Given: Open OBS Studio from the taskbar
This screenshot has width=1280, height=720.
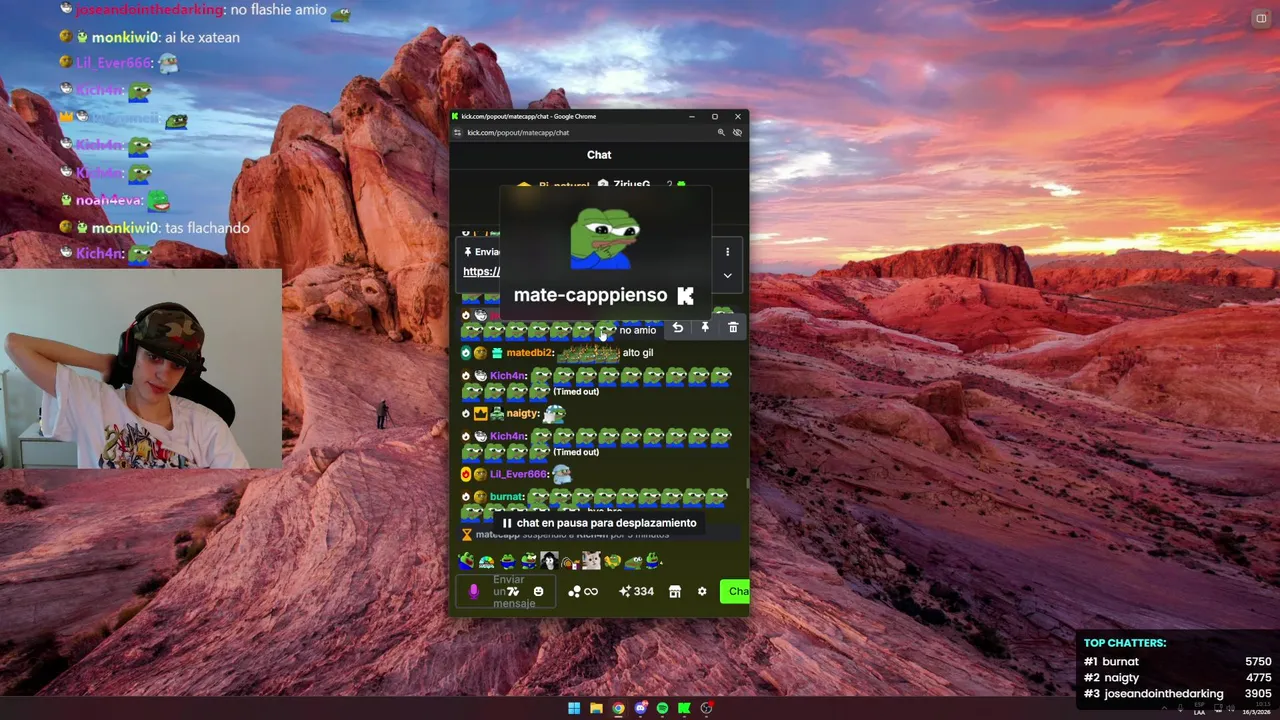Looking at the screenshot, I should point(706,708).
